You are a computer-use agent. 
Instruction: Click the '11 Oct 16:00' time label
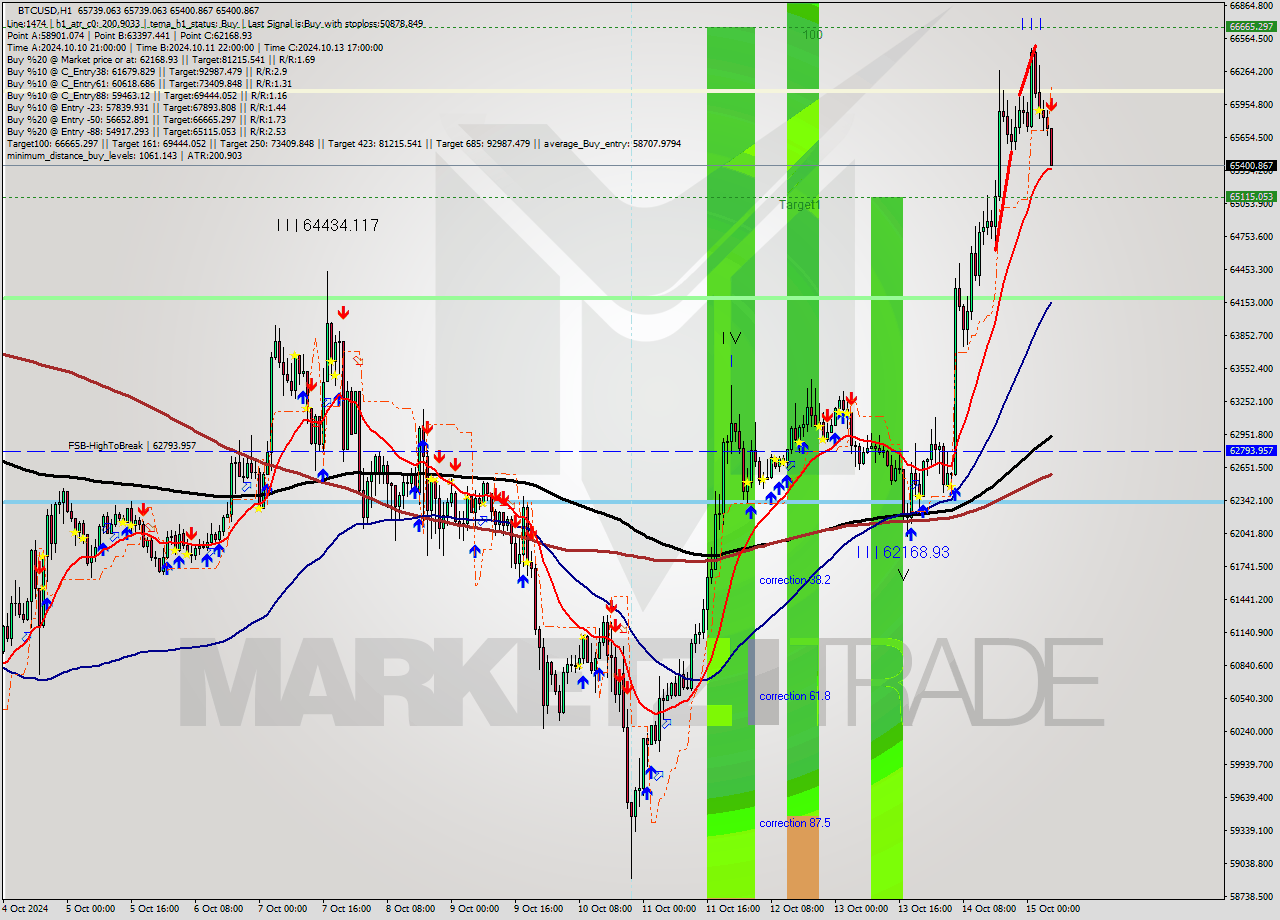coord(732,909)
